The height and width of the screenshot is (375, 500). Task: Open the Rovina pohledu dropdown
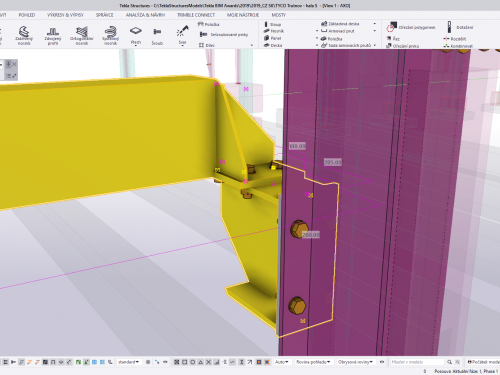pos(313,362)
